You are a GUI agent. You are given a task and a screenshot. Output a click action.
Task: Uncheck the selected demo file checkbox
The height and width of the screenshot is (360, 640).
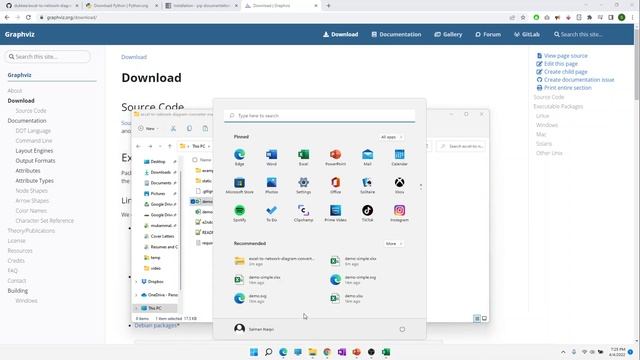(192, 201)
